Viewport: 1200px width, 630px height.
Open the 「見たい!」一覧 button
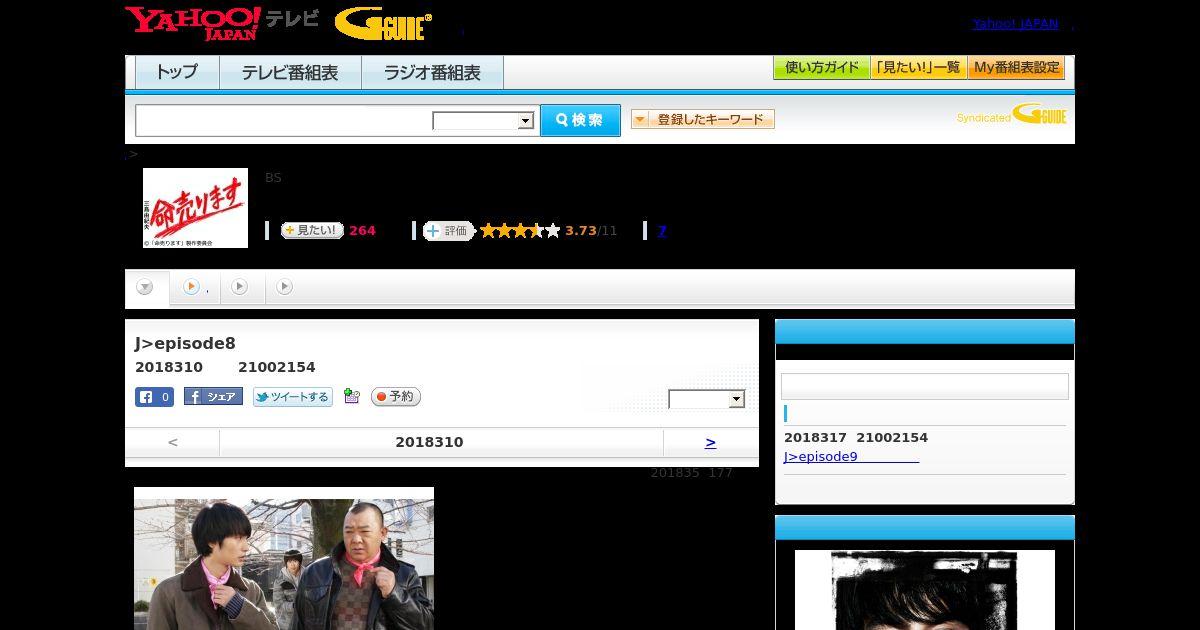[x=918, y=68]
